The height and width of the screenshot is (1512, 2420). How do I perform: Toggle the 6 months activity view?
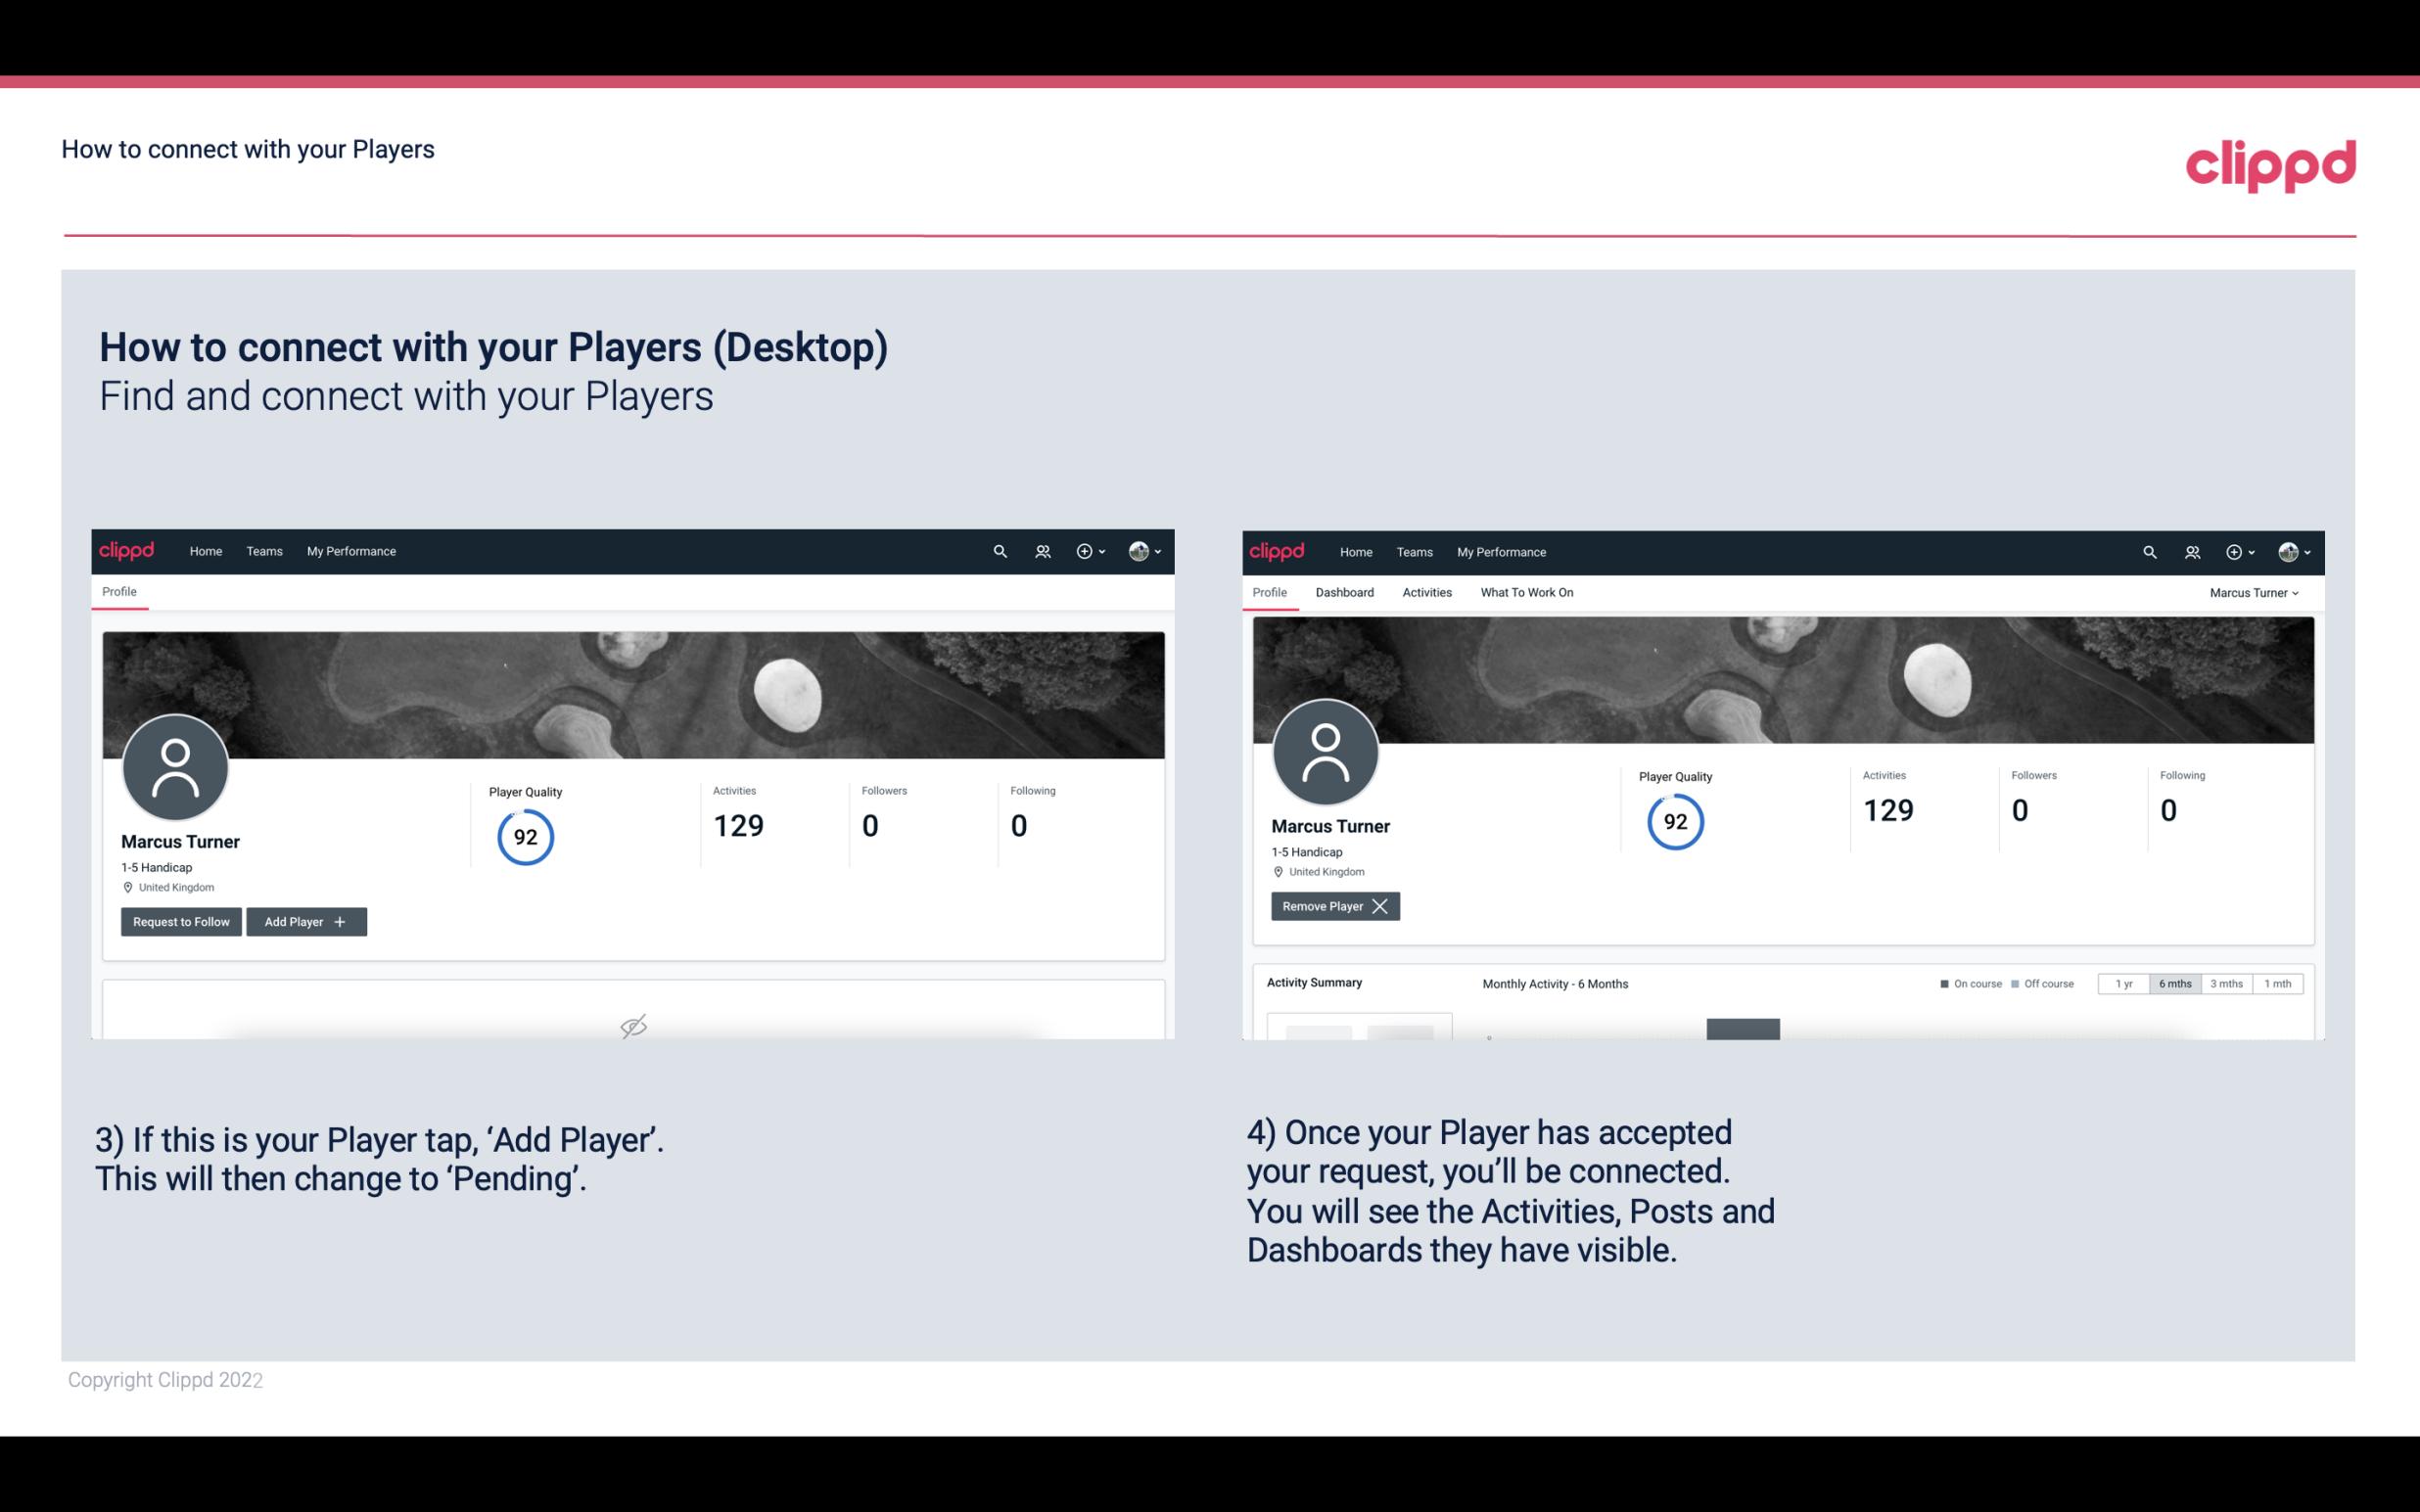pyautogui.click(x=2174, y=983)
